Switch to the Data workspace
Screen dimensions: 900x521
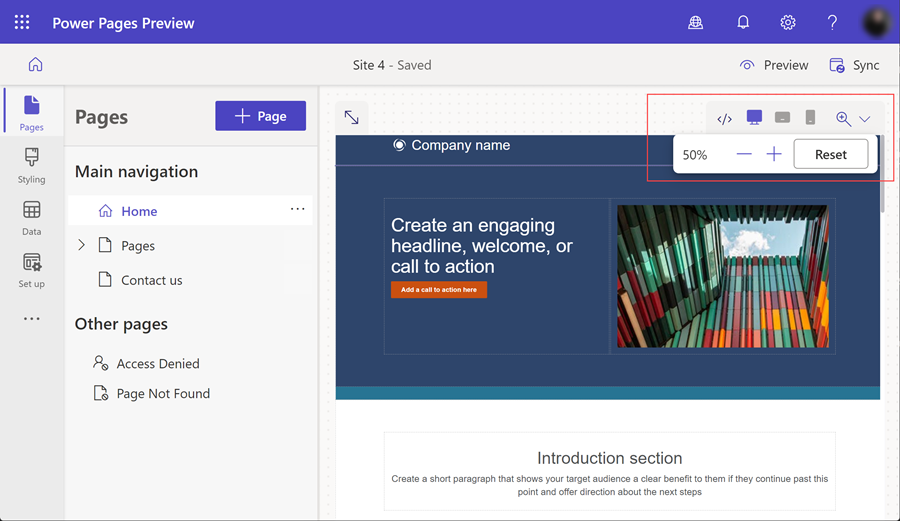click(32, 218)
